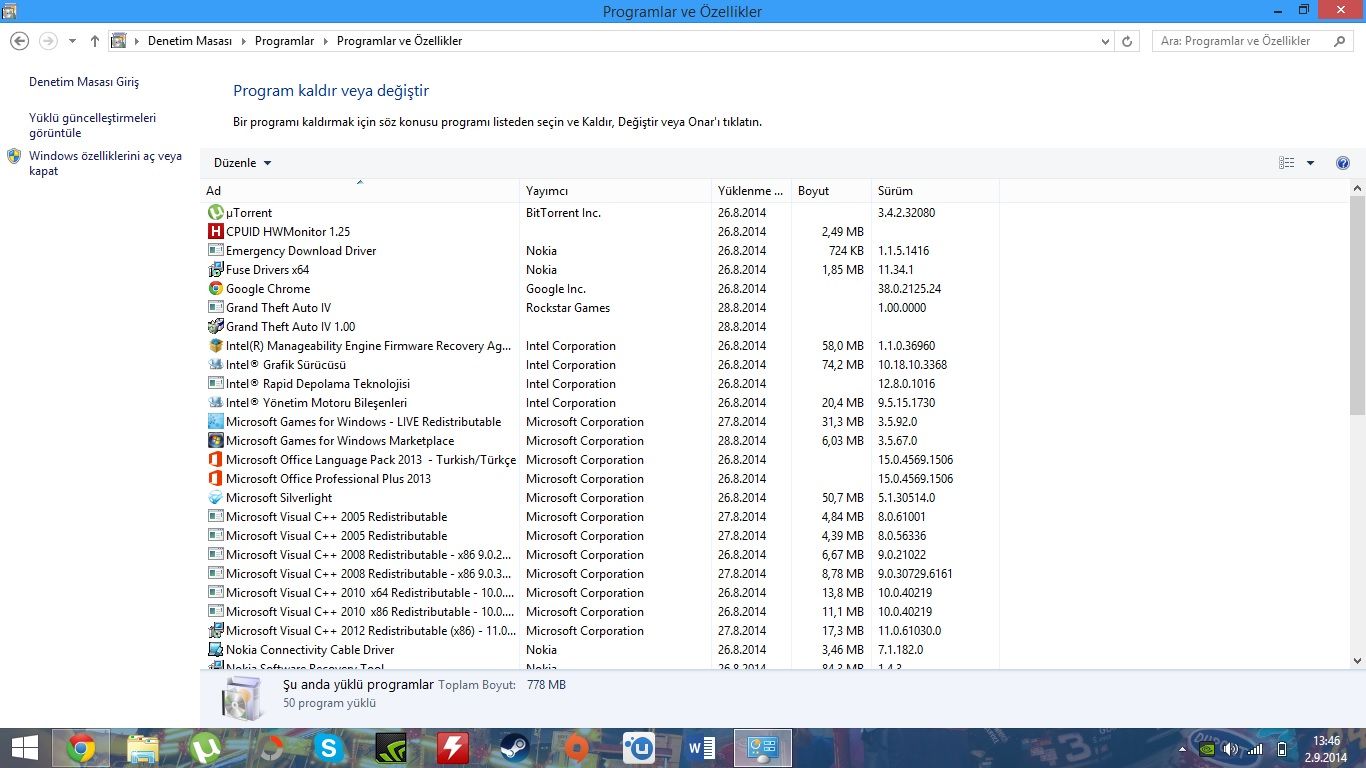Image resolution: width=1366 pixels, height=768 pixels.
Task: Select Grand Theft Auto IV 1.00 icon
Action: [215, 327]
